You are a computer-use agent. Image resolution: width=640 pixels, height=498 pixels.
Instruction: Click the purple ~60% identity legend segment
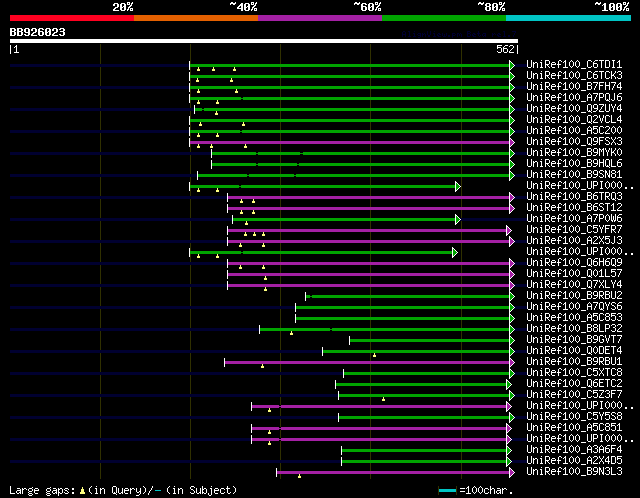(320, 18)
